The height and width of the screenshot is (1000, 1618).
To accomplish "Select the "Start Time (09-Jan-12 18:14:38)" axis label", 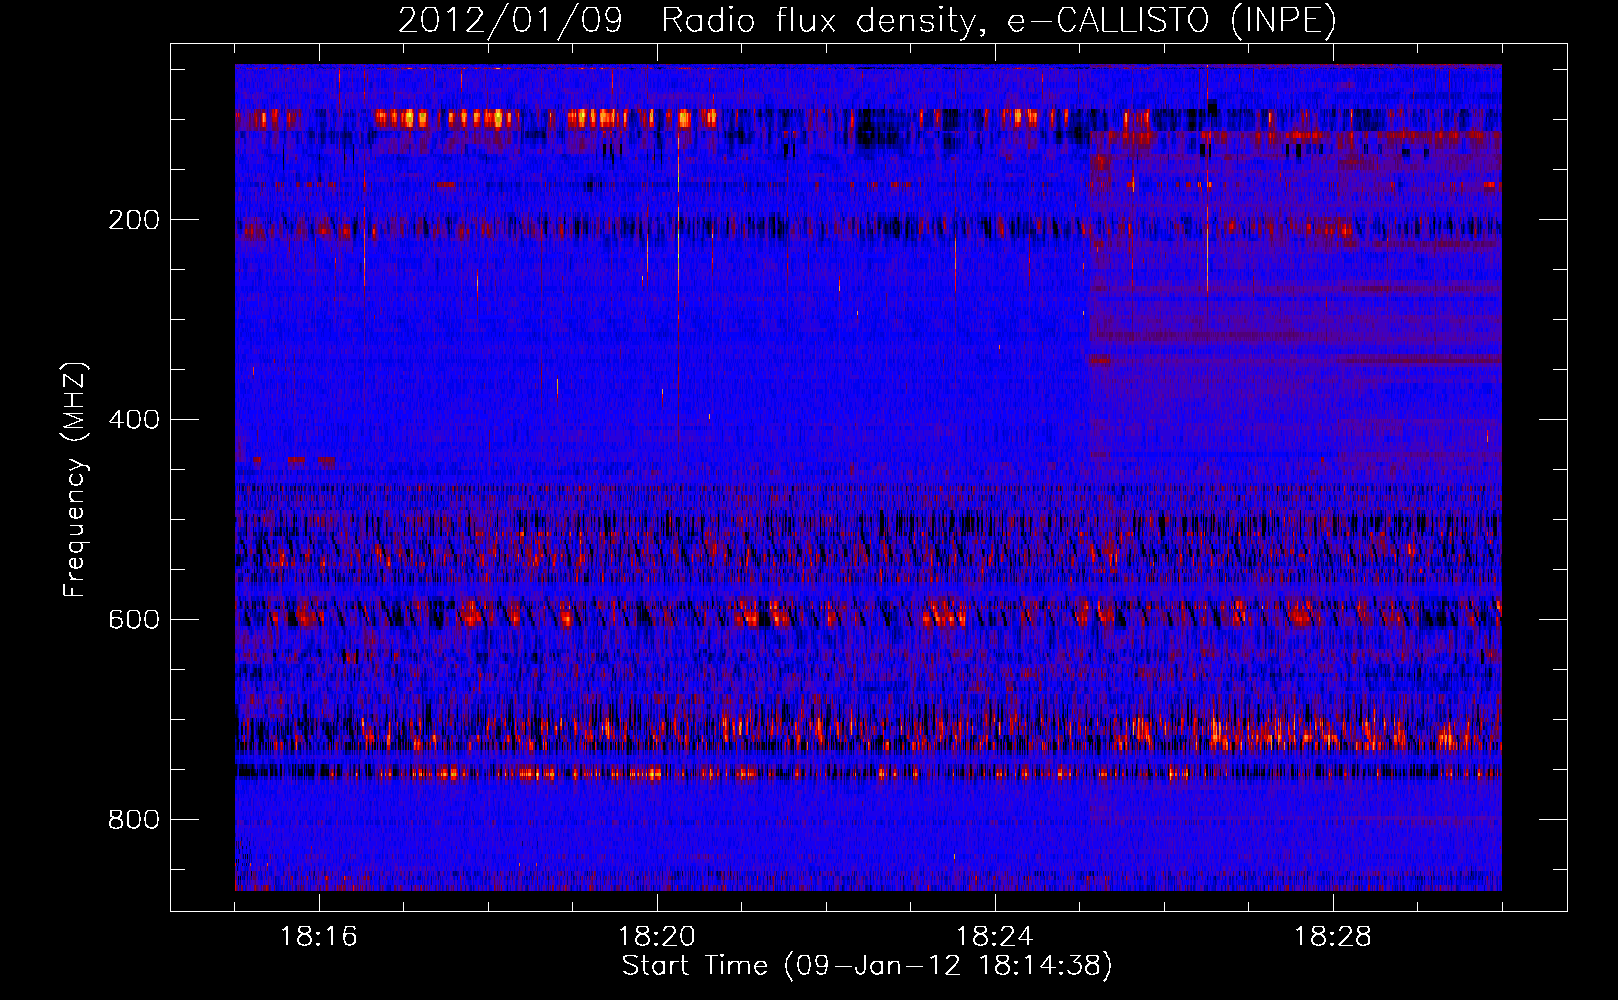I will (x=867, y=966).
